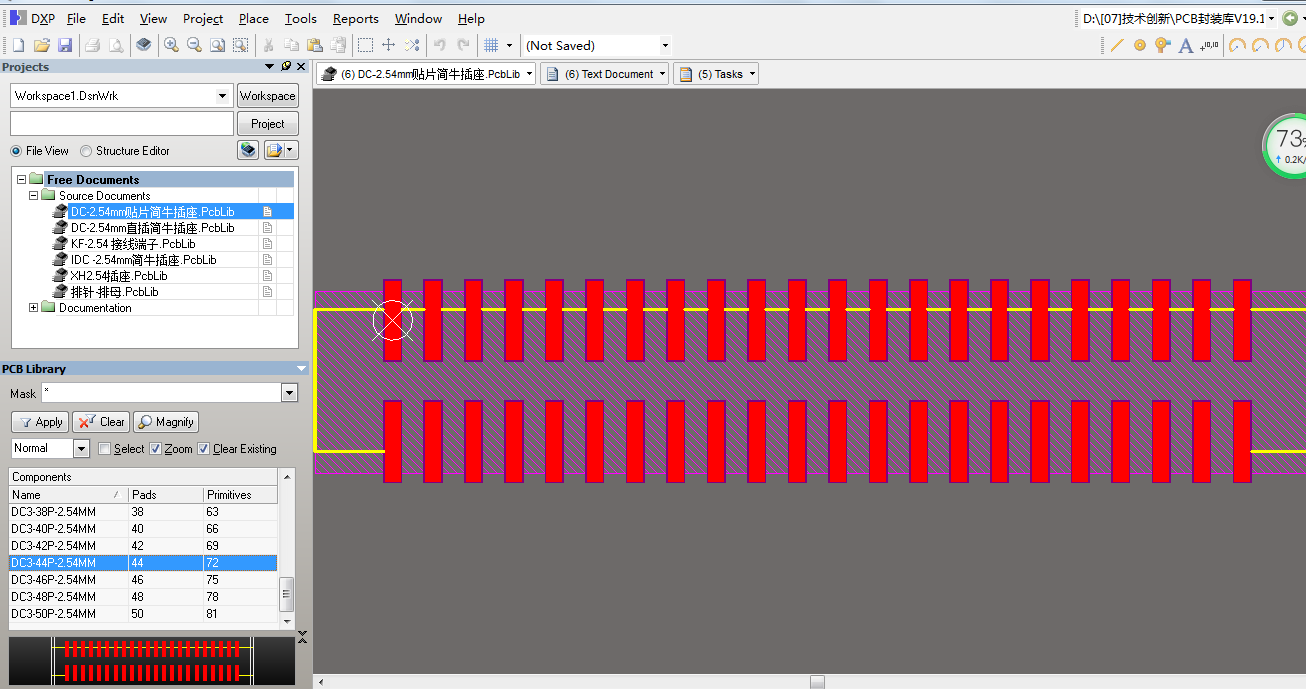The width and height of the screenshot is (1306, 689).
Task: Collapse the Free Documents tree node
Action: point(21,180)
